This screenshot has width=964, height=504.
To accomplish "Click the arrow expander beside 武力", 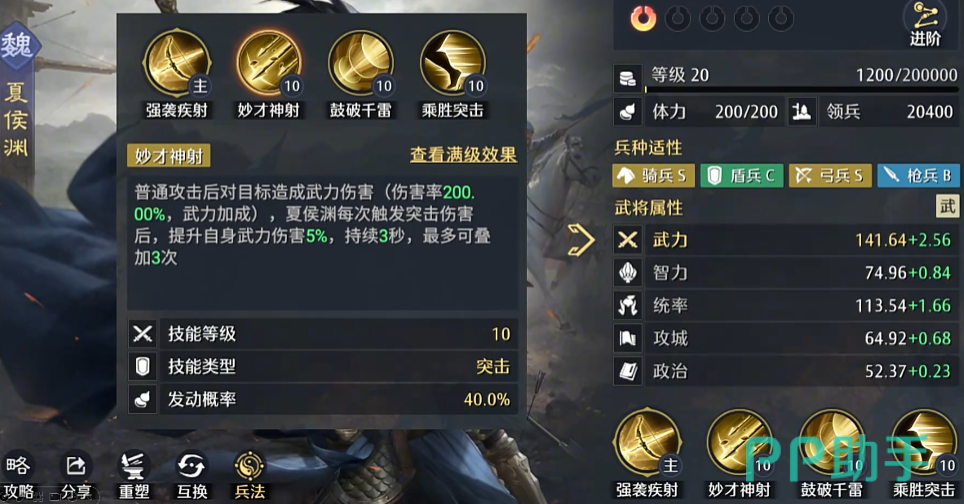I will pos(581,240).
